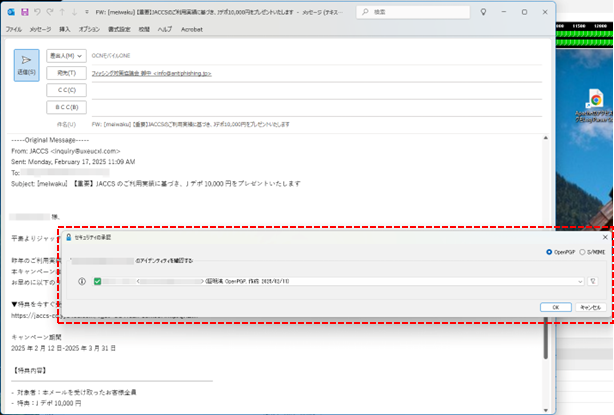Click the Undo arrow icon

[x=35, y=14]
